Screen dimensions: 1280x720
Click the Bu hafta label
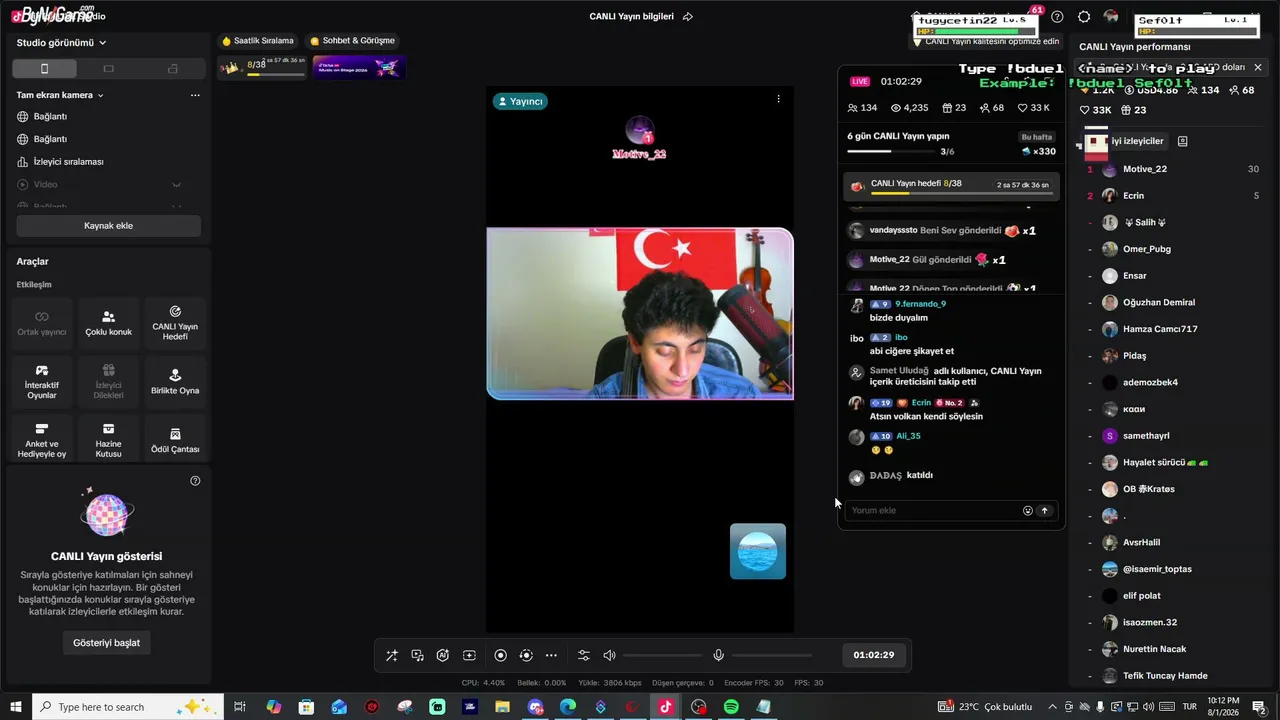click(1036, 137)
